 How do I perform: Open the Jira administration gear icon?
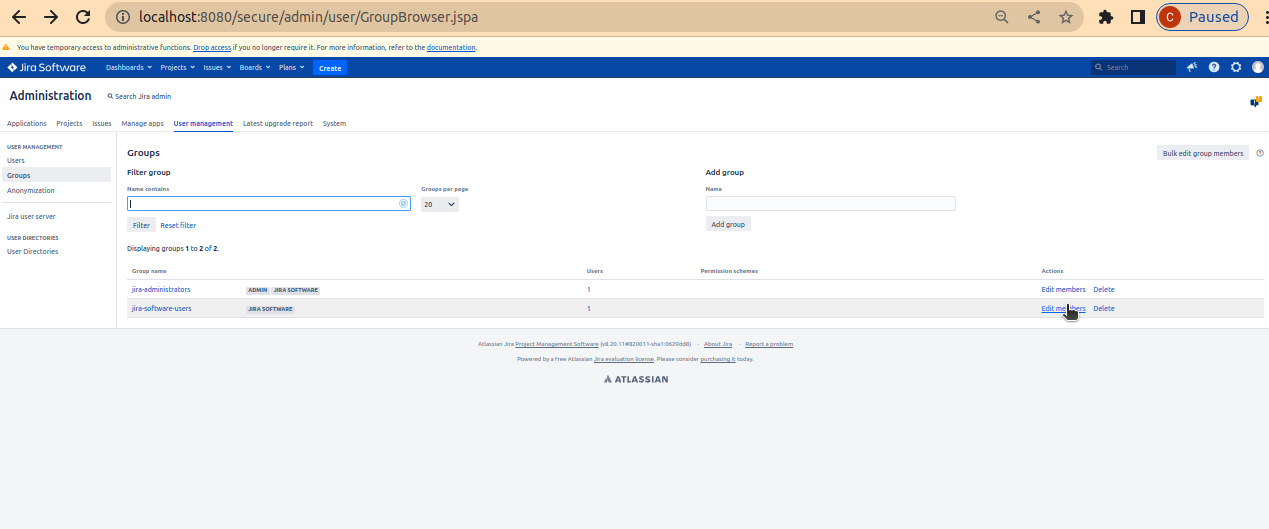1236,67
